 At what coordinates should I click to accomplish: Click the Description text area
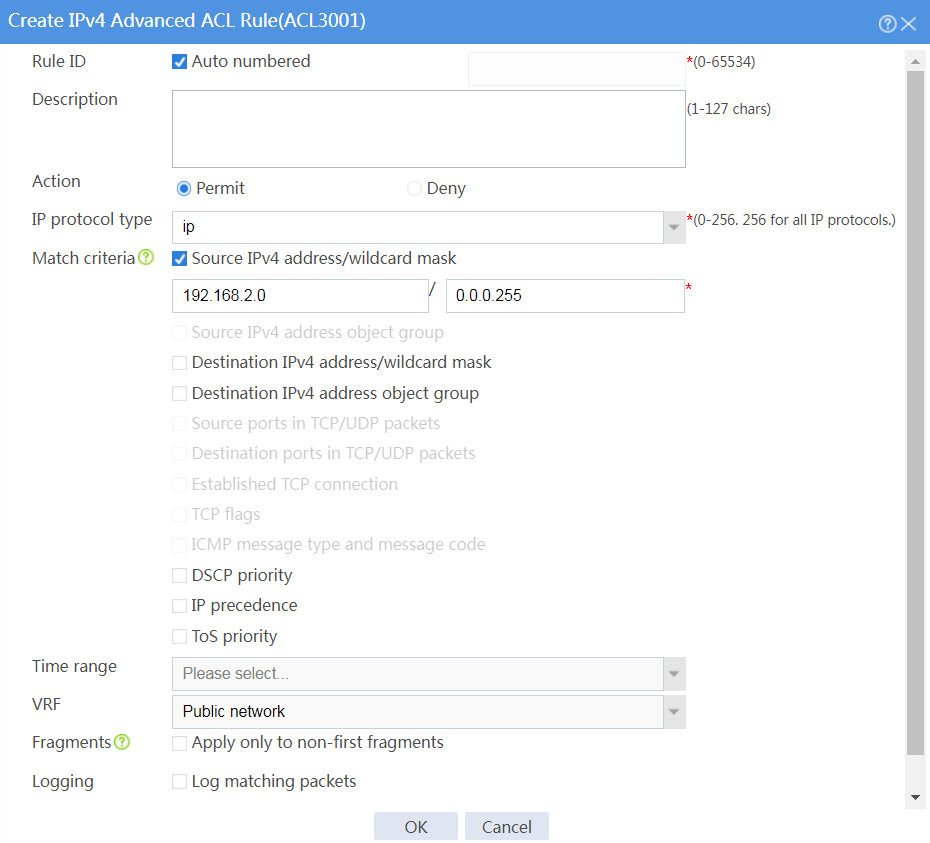pos(429,129)
